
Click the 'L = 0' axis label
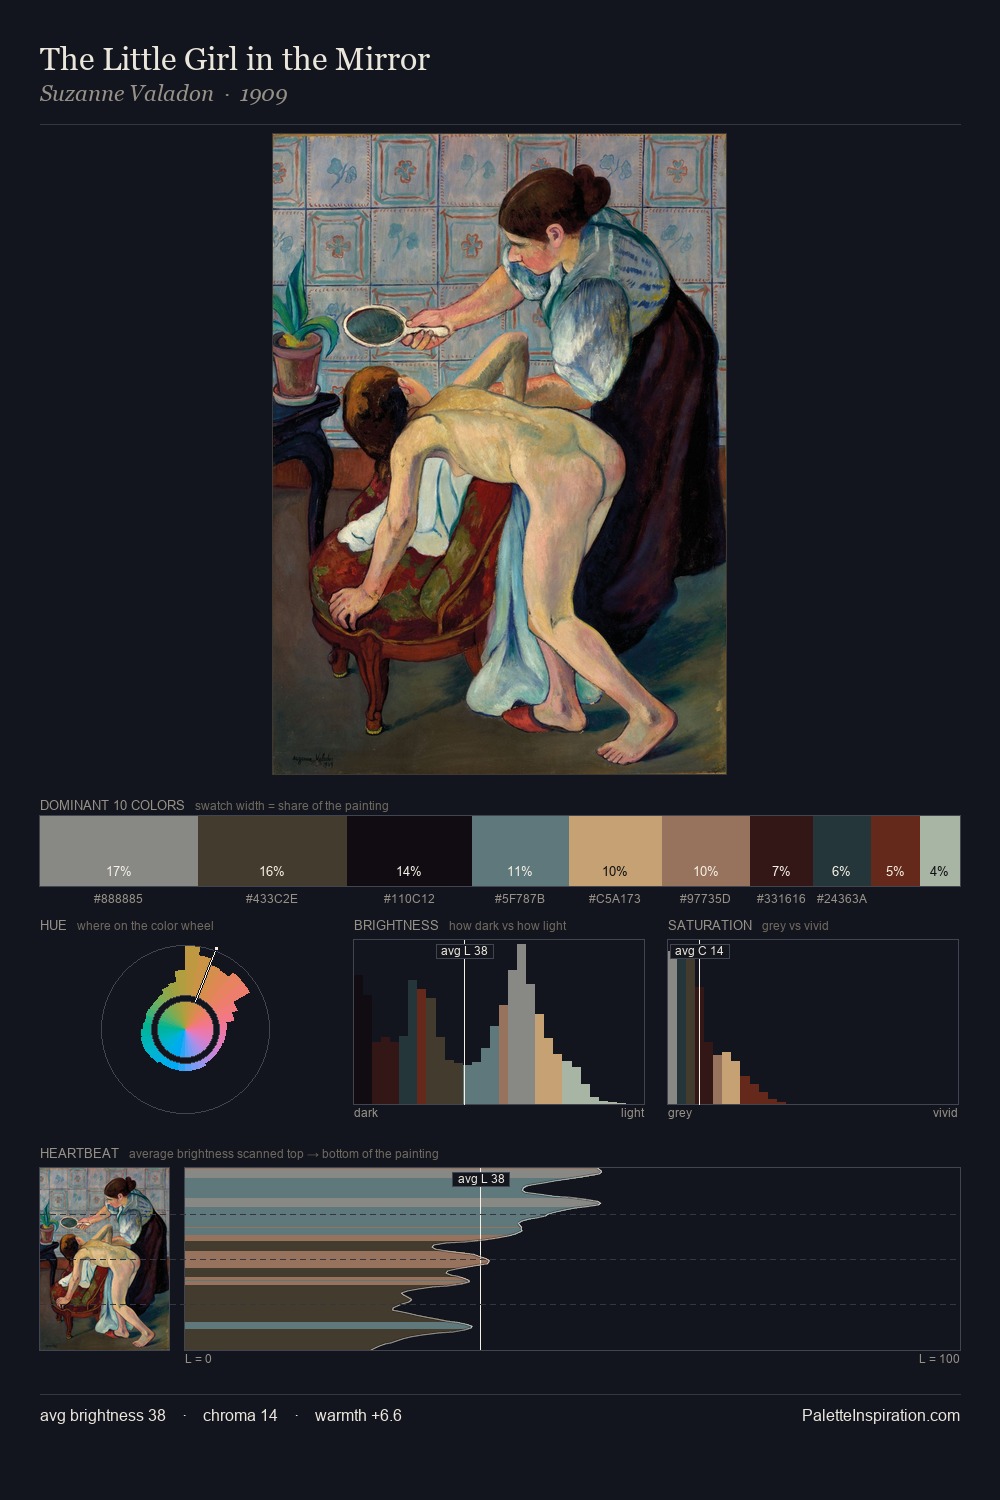click(x=198, y=1359)
